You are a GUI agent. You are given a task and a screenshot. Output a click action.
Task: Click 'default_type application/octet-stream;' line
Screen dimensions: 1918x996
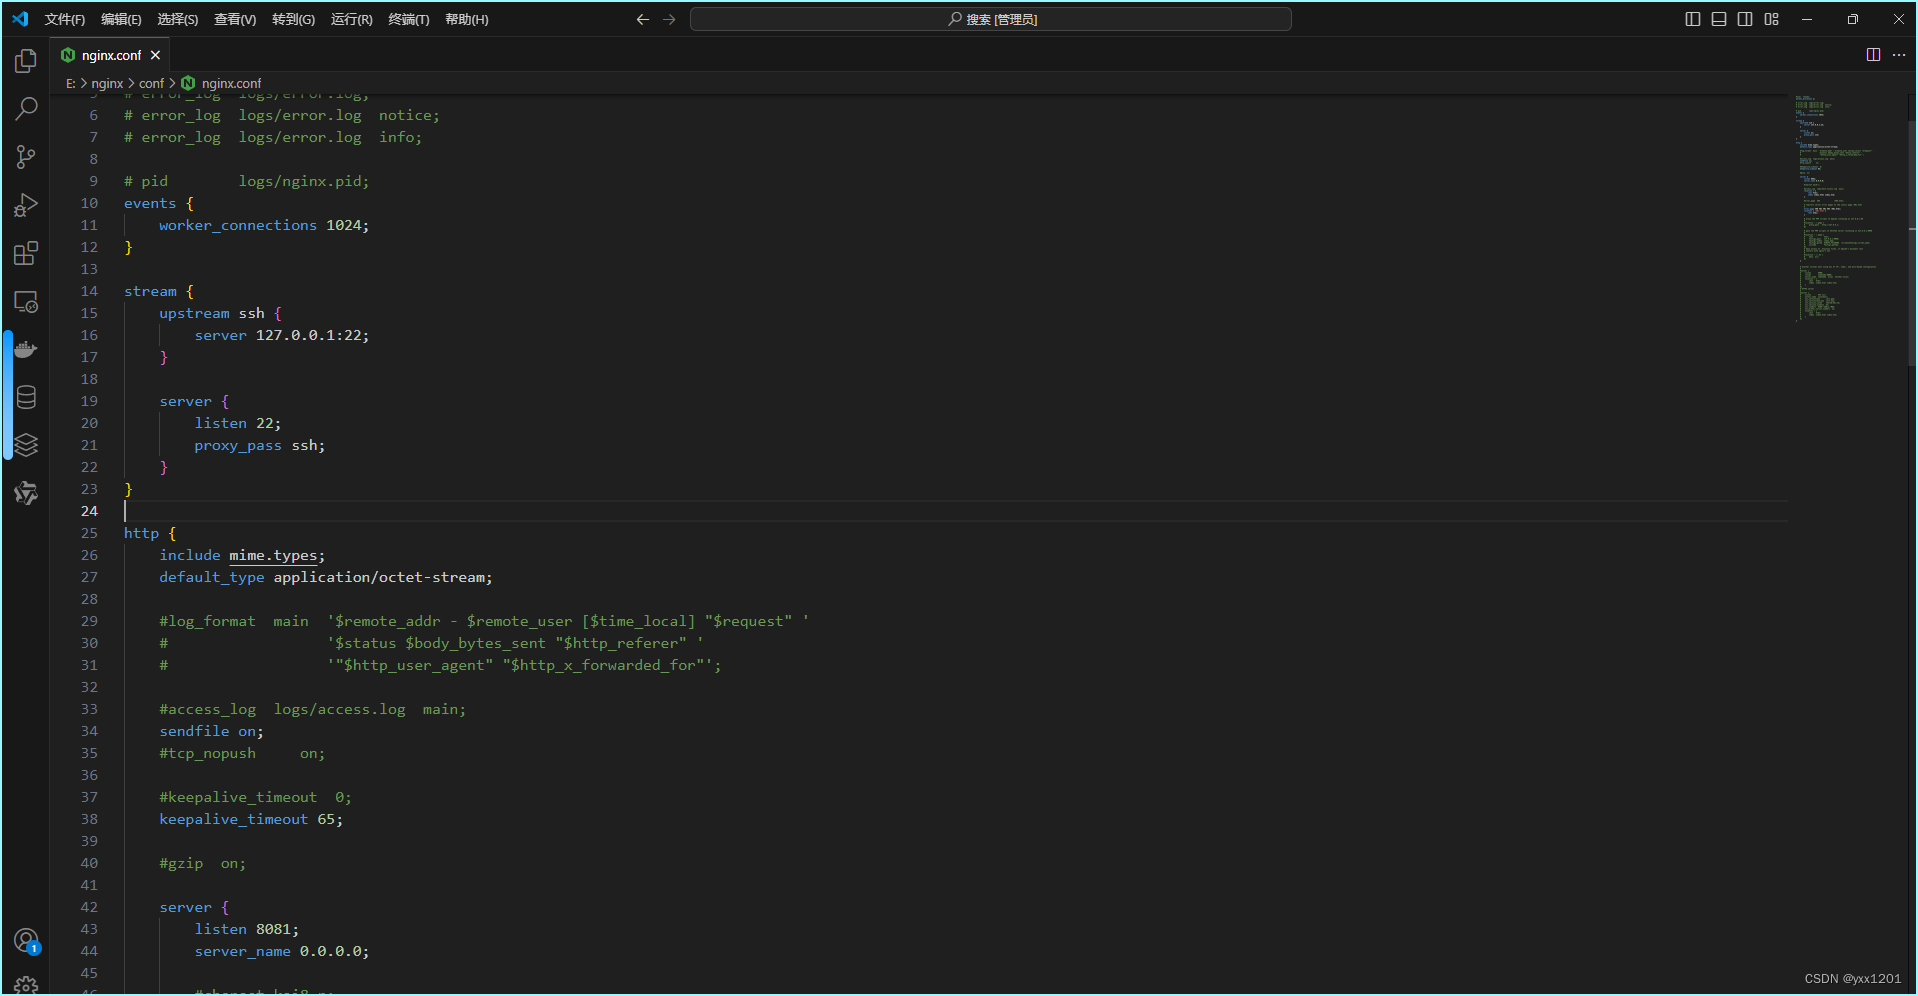(x=326, y=577)
